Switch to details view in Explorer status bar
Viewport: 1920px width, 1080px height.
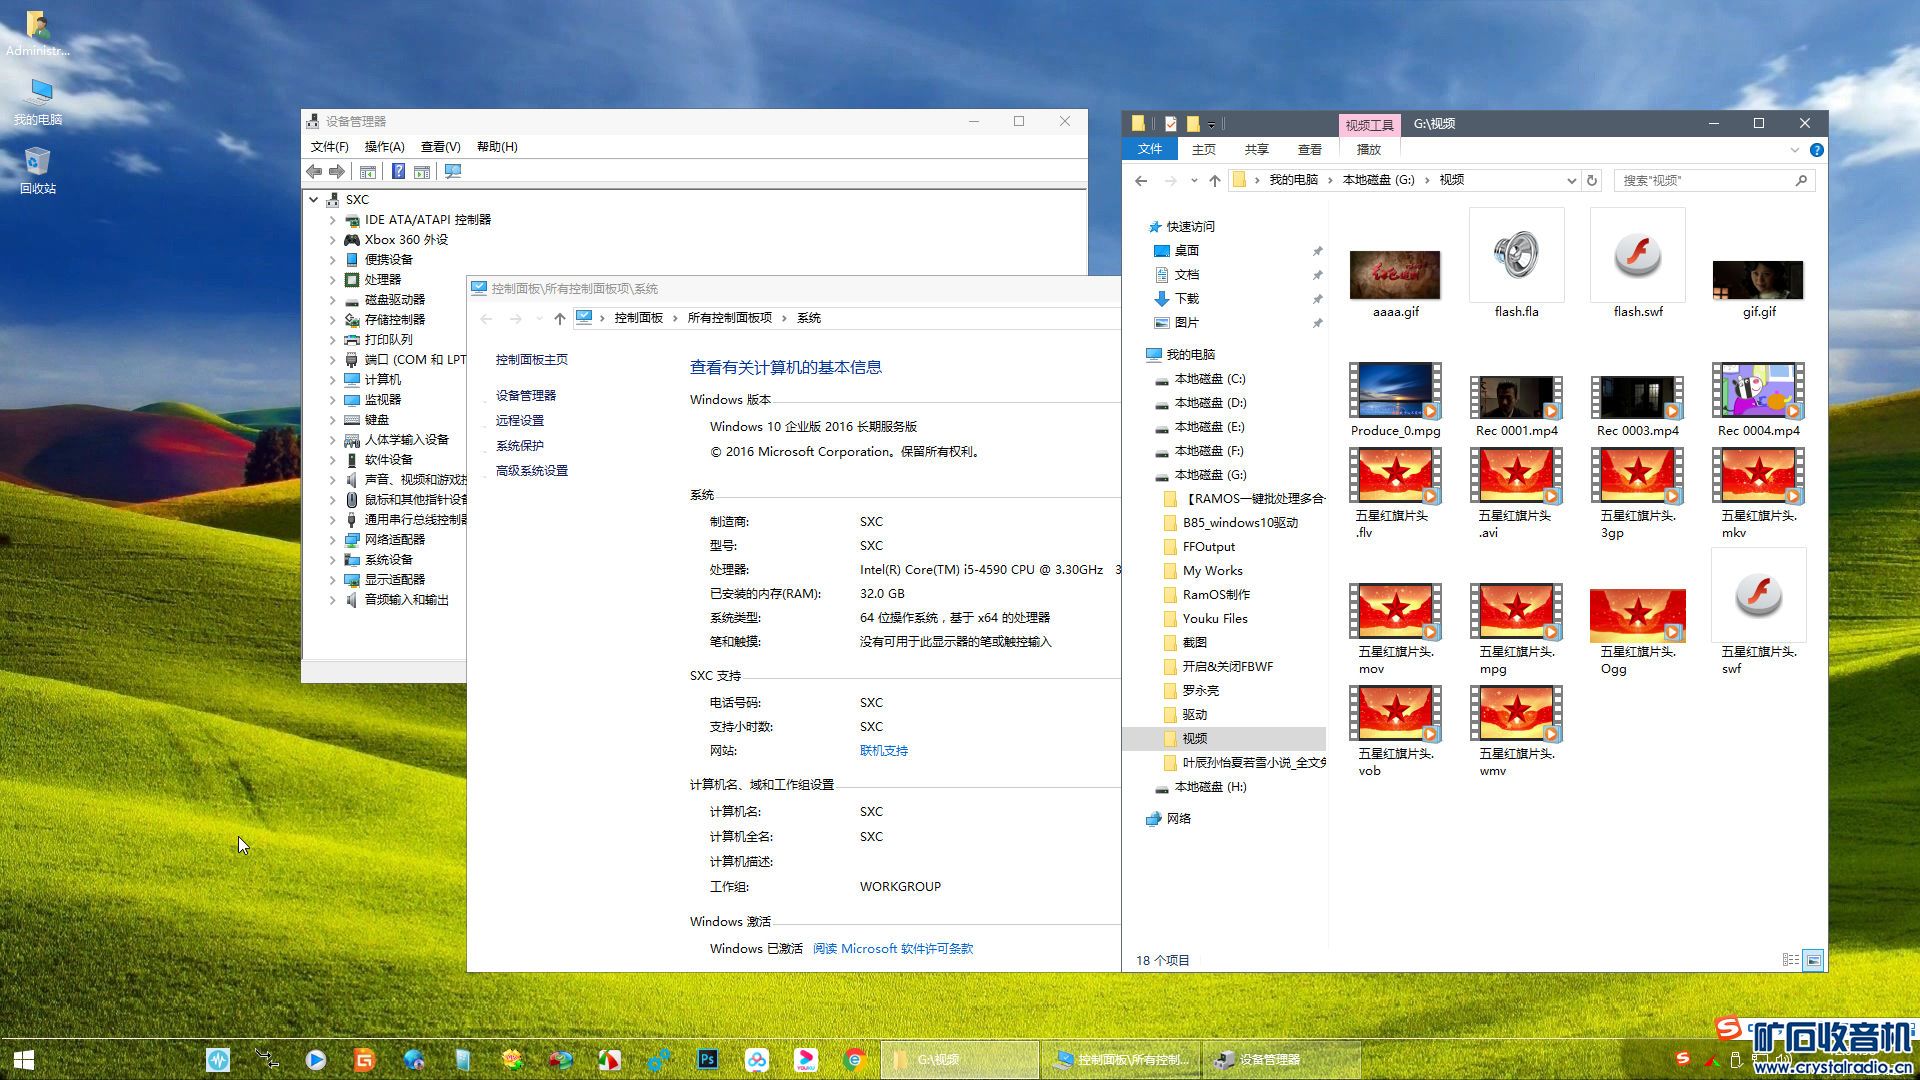1790,960
